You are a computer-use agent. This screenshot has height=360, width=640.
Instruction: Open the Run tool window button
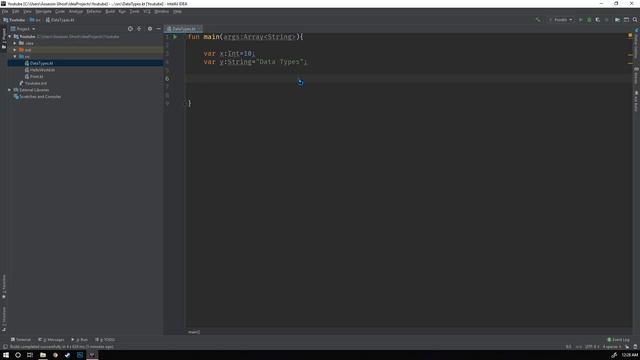coord(80,340)
